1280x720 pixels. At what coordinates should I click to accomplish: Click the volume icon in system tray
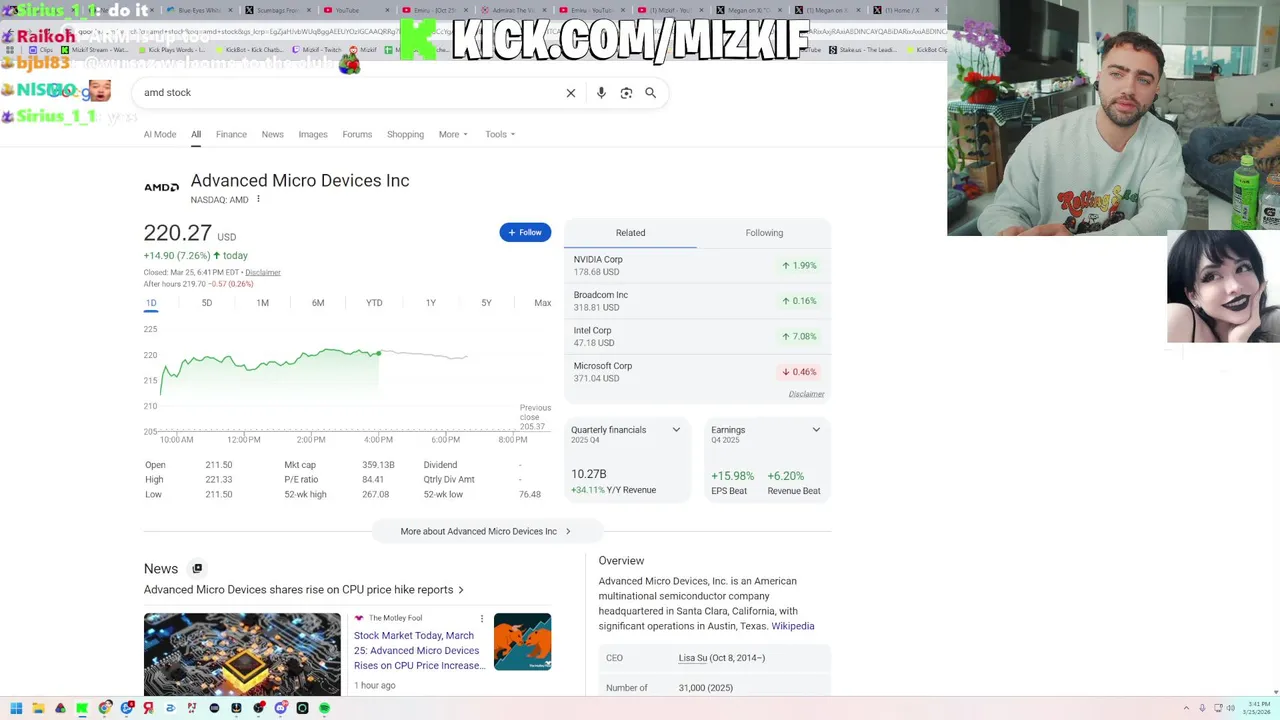[x=1230, y=708]
